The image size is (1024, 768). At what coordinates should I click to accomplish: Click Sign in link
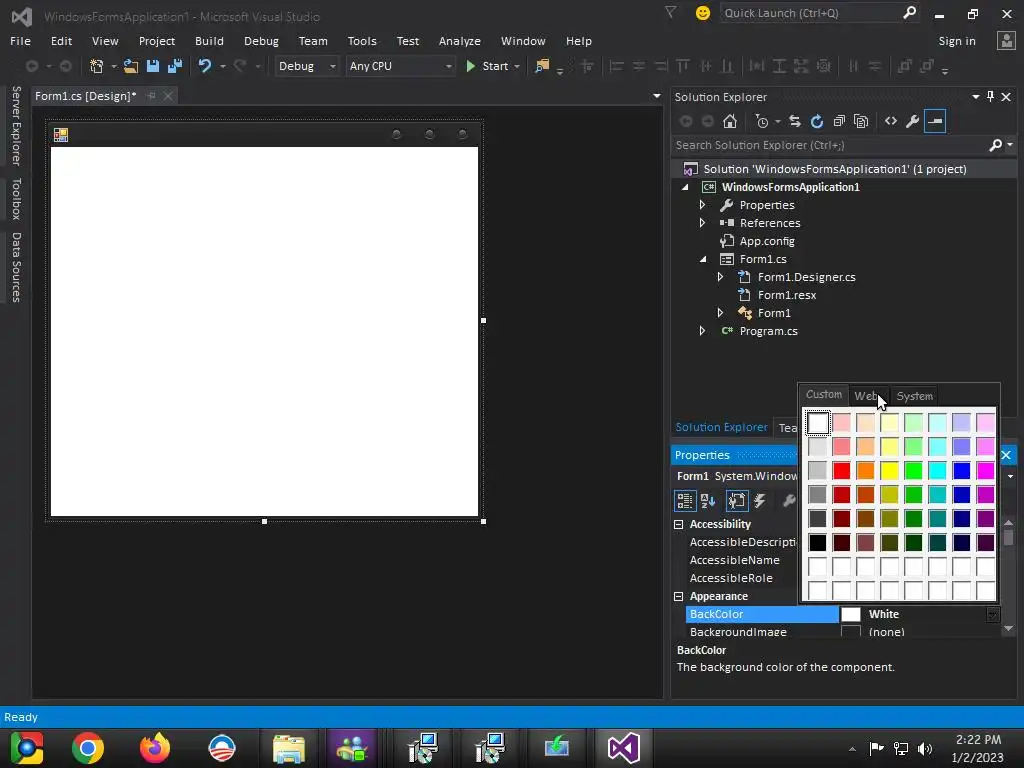tap(957, 41)
